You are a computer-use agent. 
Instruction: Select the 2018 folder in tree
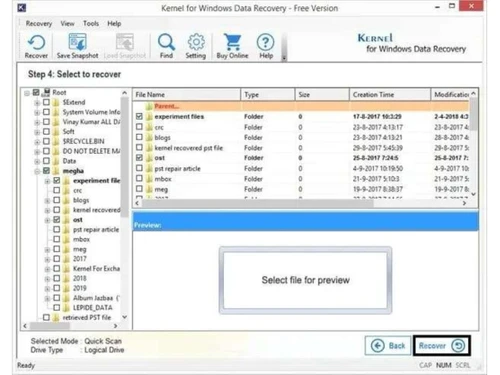point(80,278)
